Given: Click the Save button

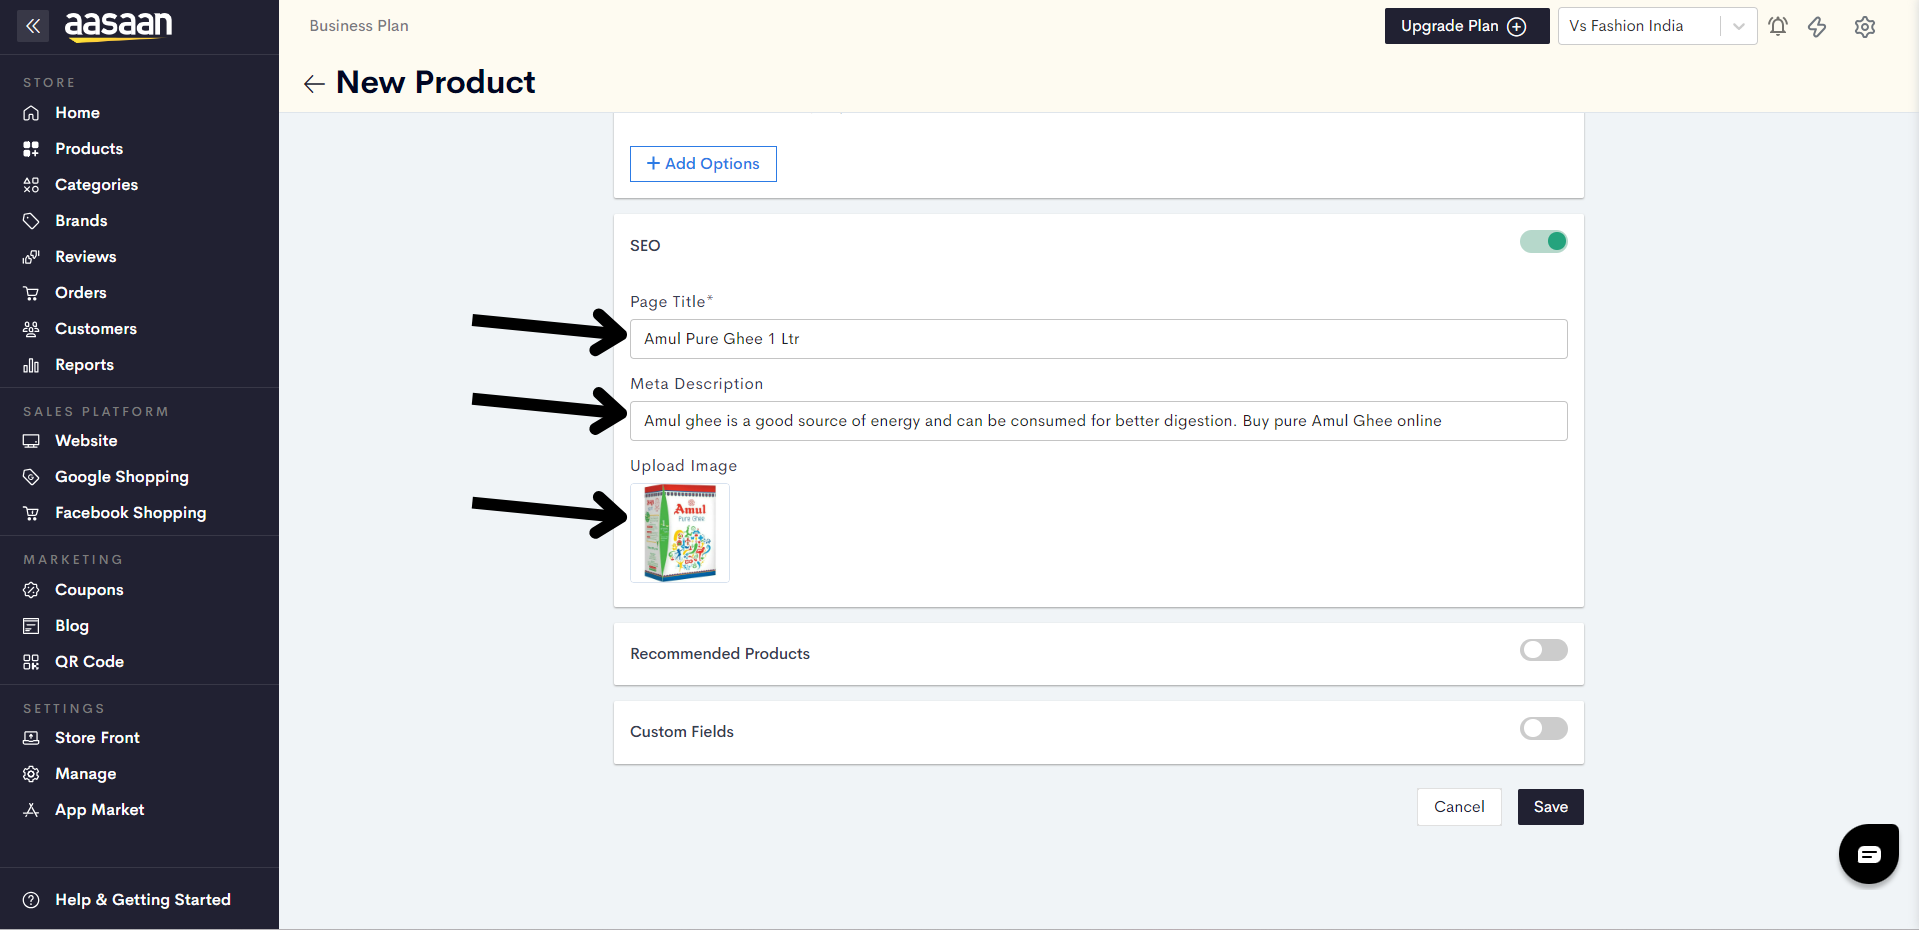Looking at the screenshot, I should click(1551, 807).
